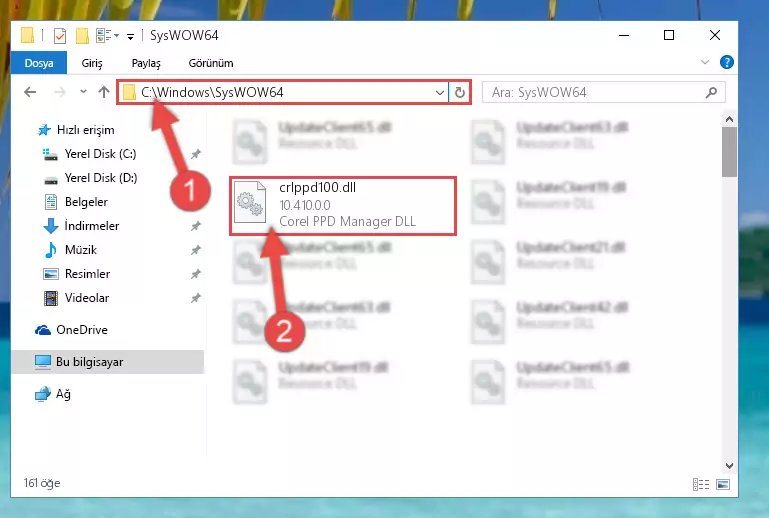
Task: Switch to large thumbnails view in status bar
Action: click(723, 485)
